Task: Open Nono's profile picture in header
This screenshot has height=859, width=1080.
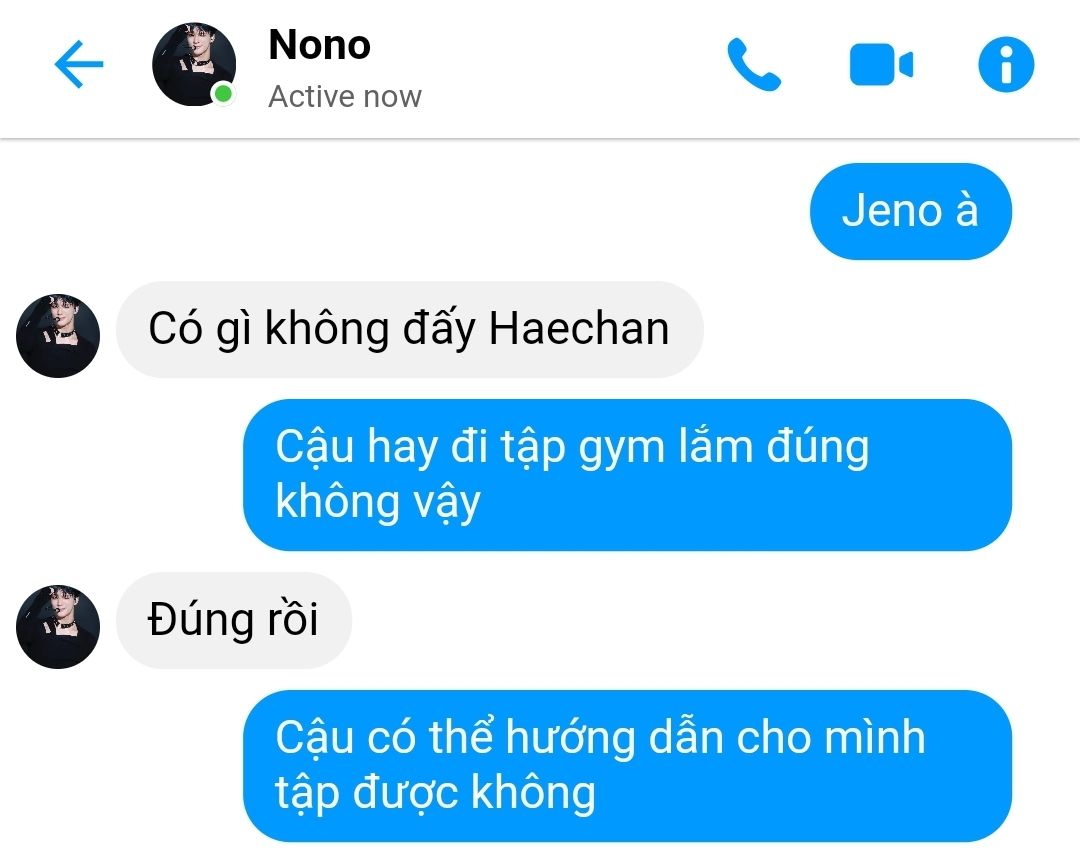Action: tap(194, 64)
